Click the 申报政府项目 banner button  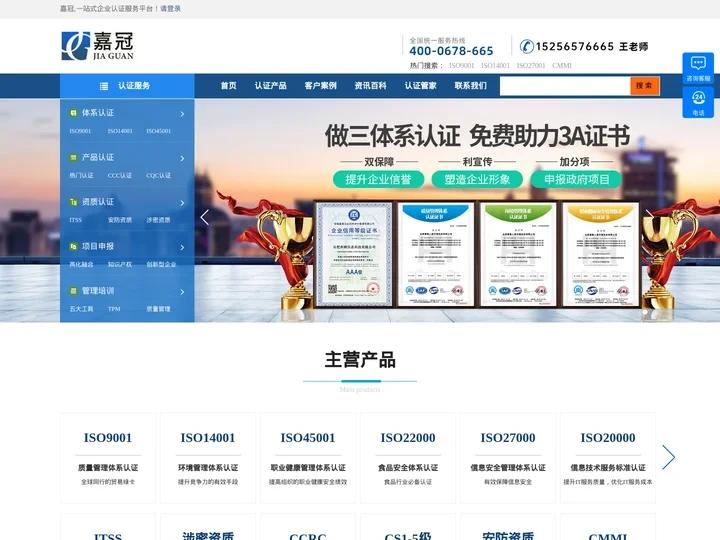click(x=576, y=180)
